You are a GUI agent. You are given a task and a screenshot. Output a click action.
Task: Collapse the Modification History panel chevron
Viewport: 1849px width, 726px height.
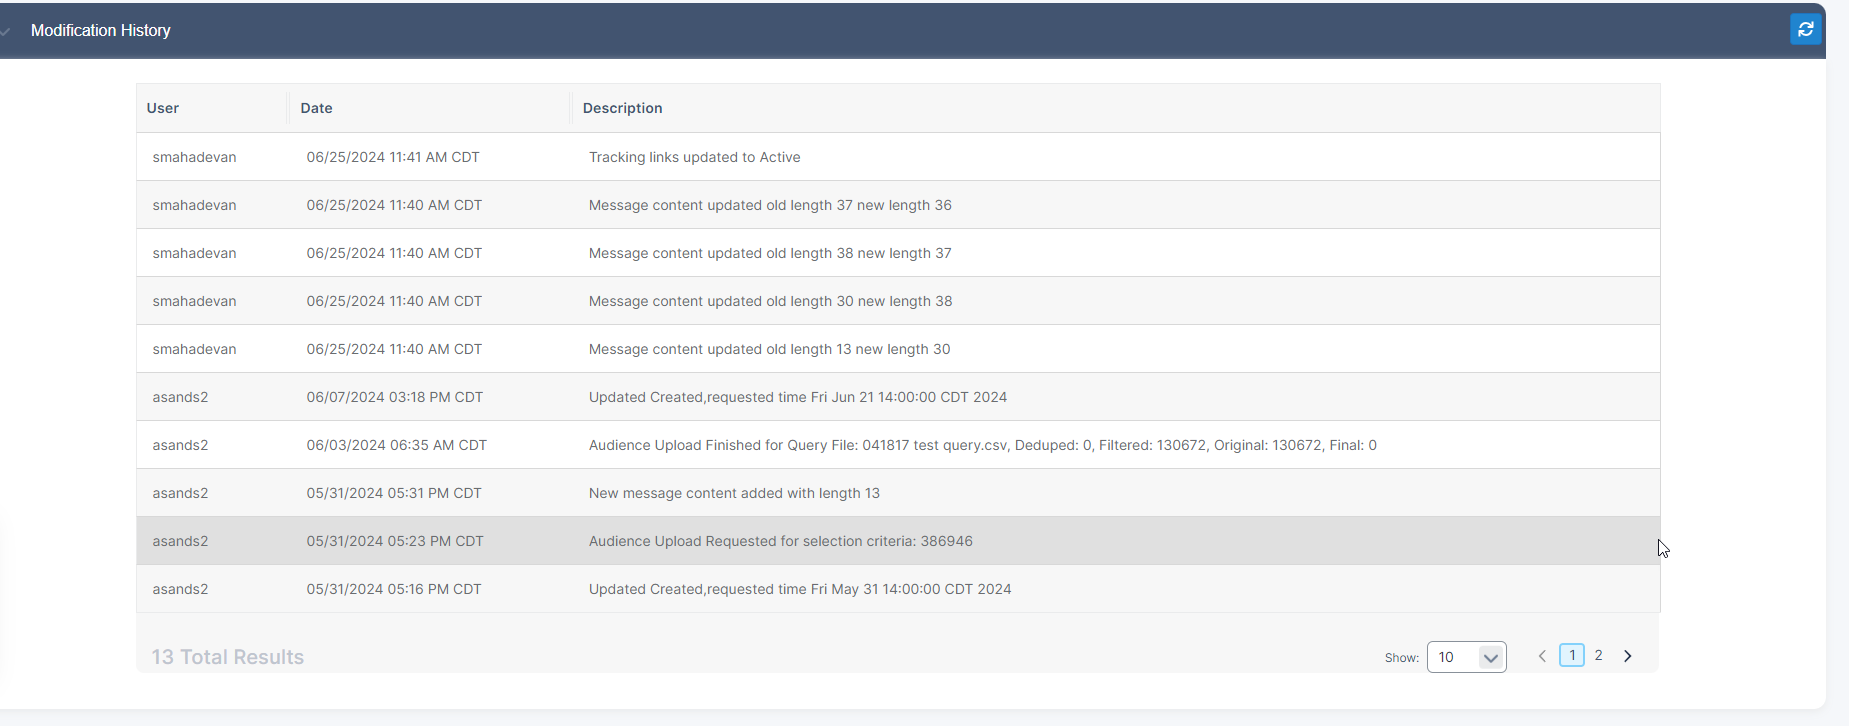pos(6,31)
